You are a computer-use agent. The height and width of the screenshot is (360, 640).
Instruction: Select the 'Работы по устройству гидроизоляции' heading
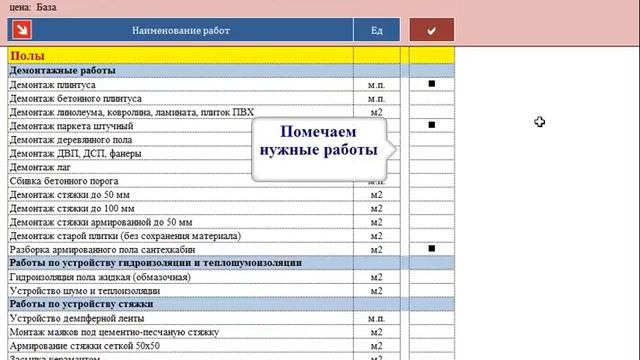(156, 263)
